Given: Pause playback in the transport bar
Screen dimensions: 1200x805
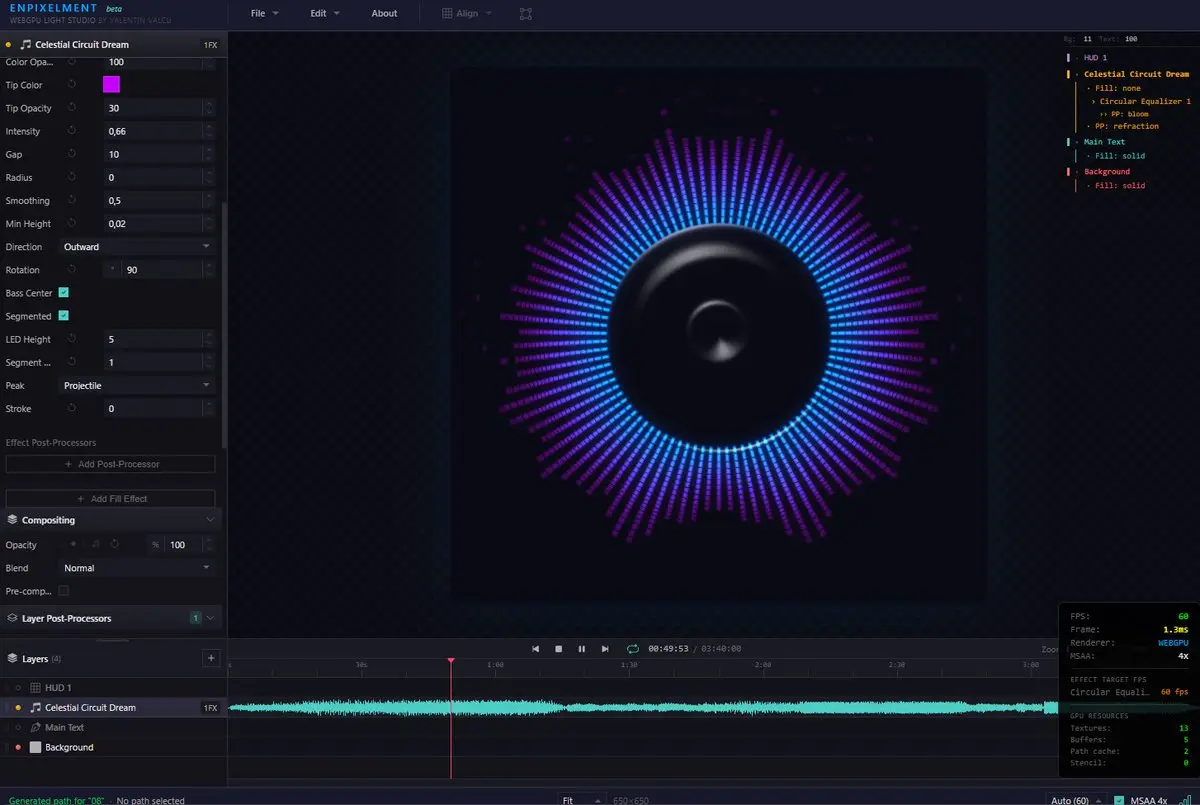Looking at the screenshot, I should pos(582,649).
